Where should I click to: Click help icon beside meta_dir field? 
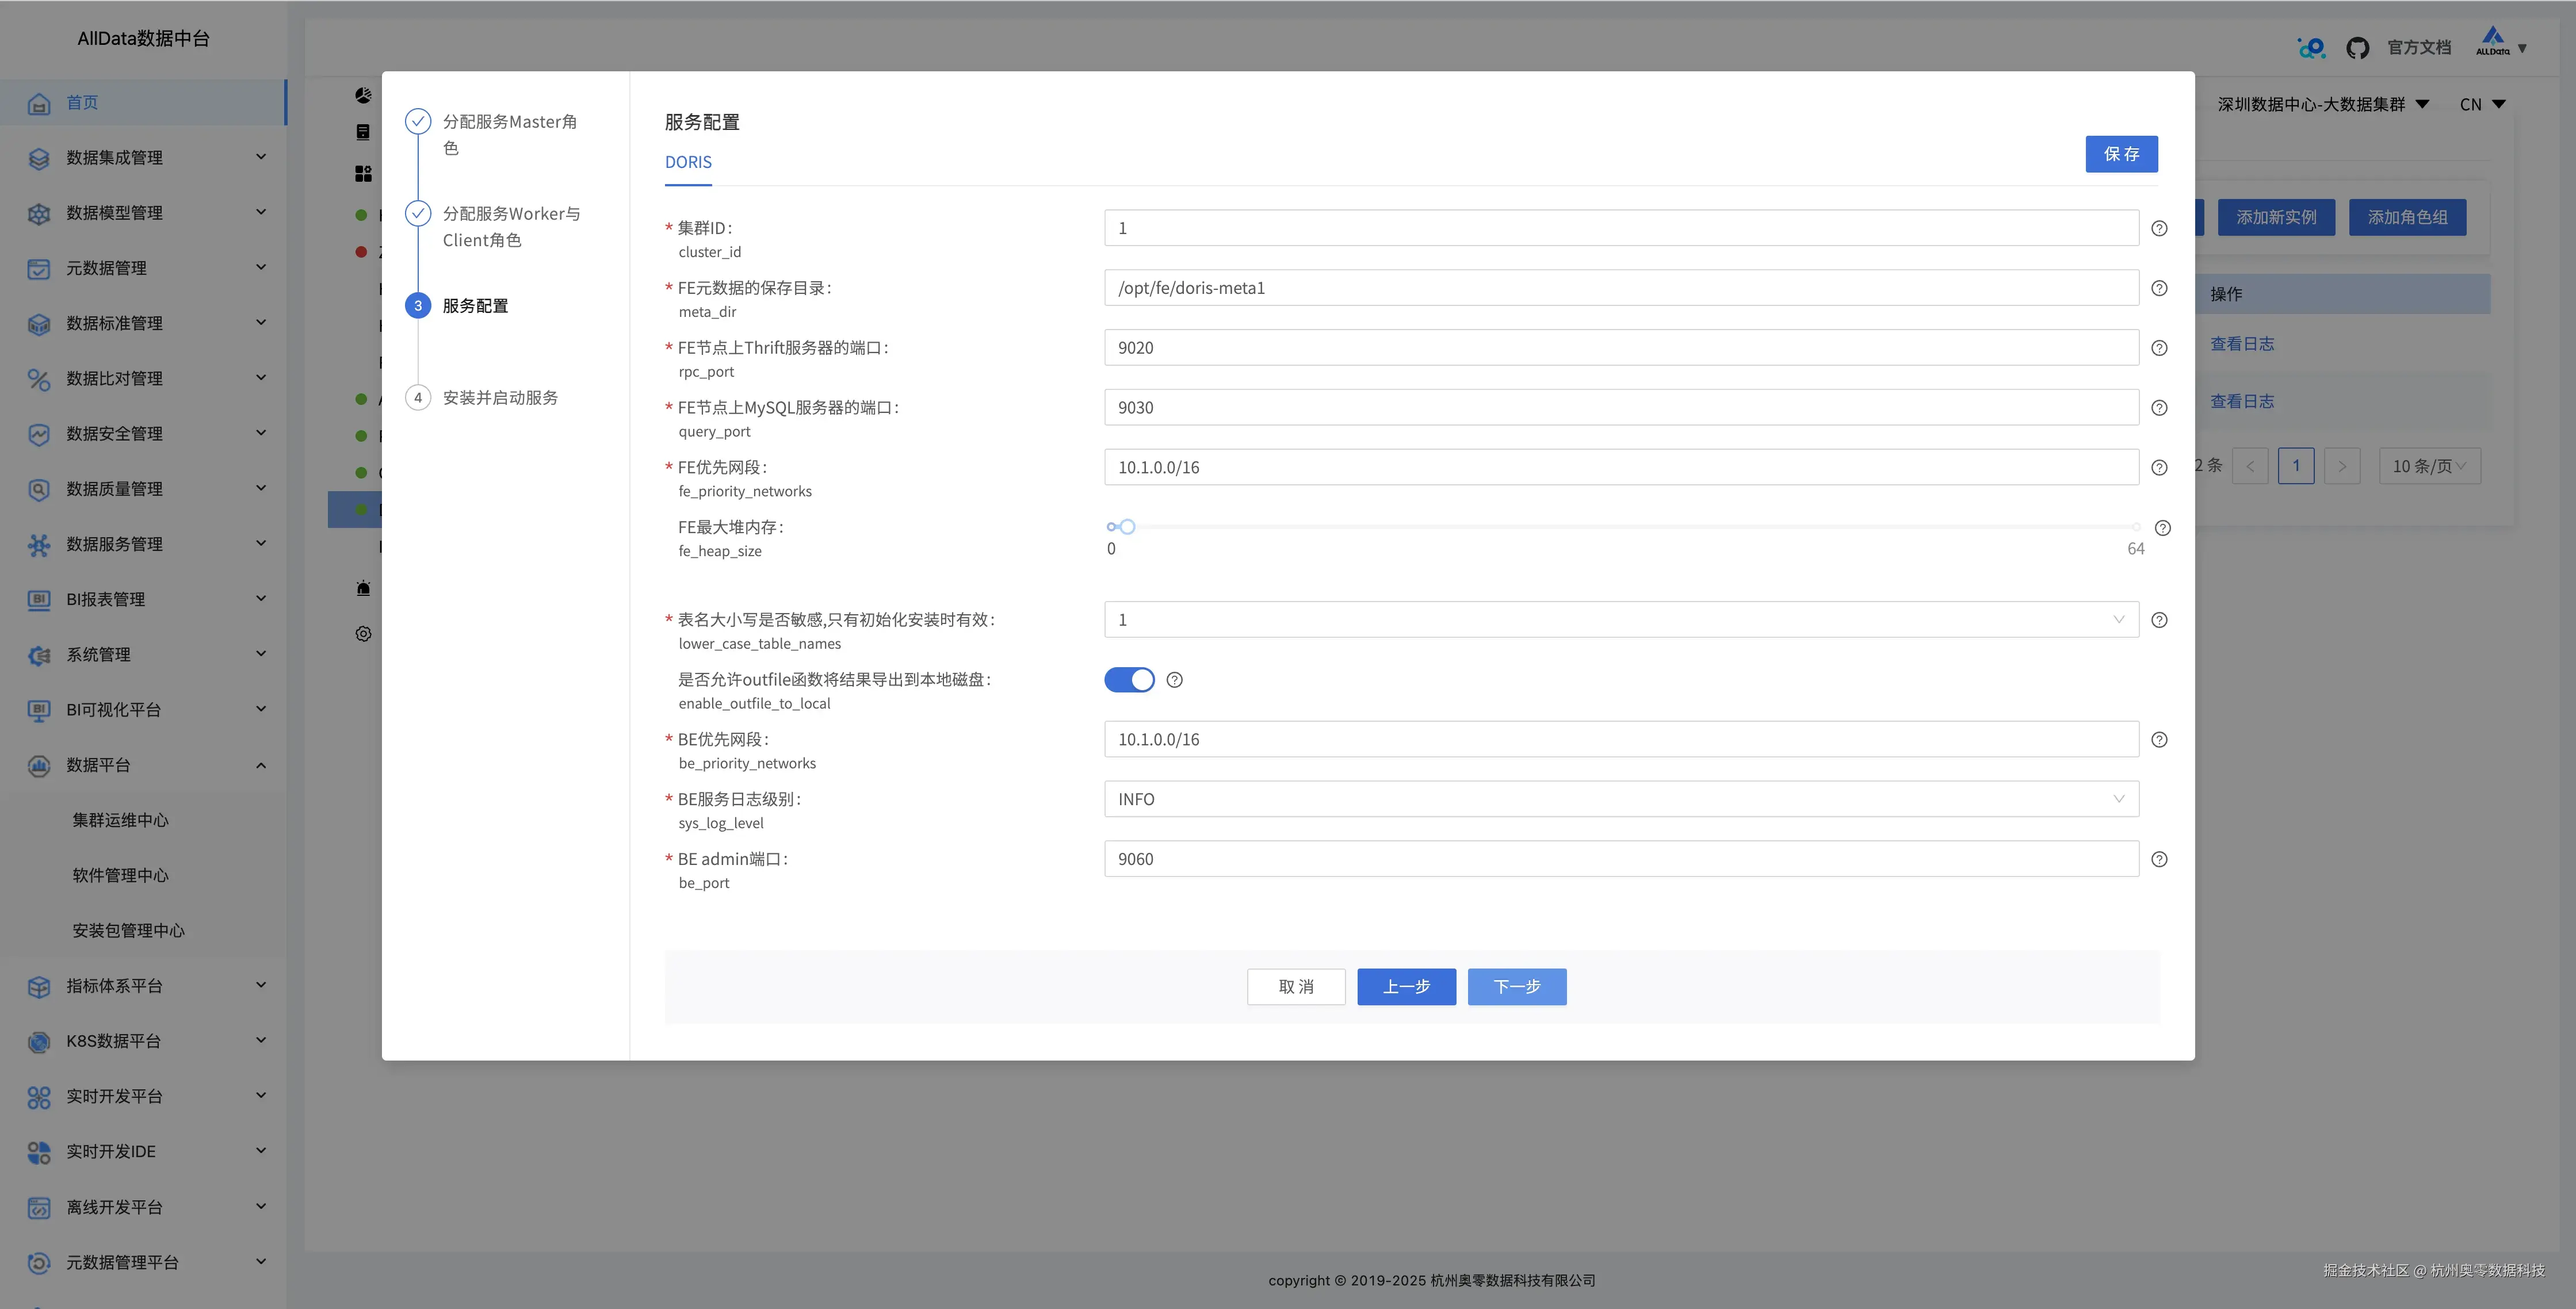pyautogui.click(x=2159, y=288)
